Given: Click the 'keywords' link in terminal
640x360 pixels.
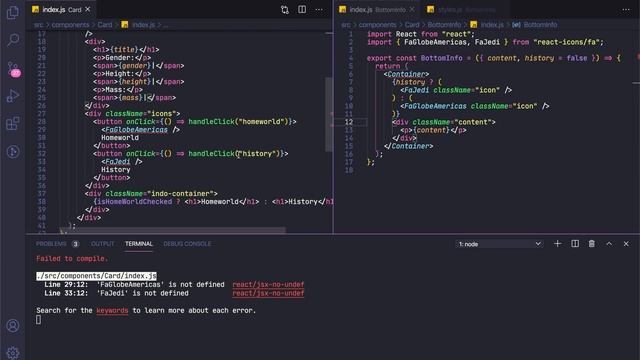Looking at the screenshot, I should coord(112,311).
